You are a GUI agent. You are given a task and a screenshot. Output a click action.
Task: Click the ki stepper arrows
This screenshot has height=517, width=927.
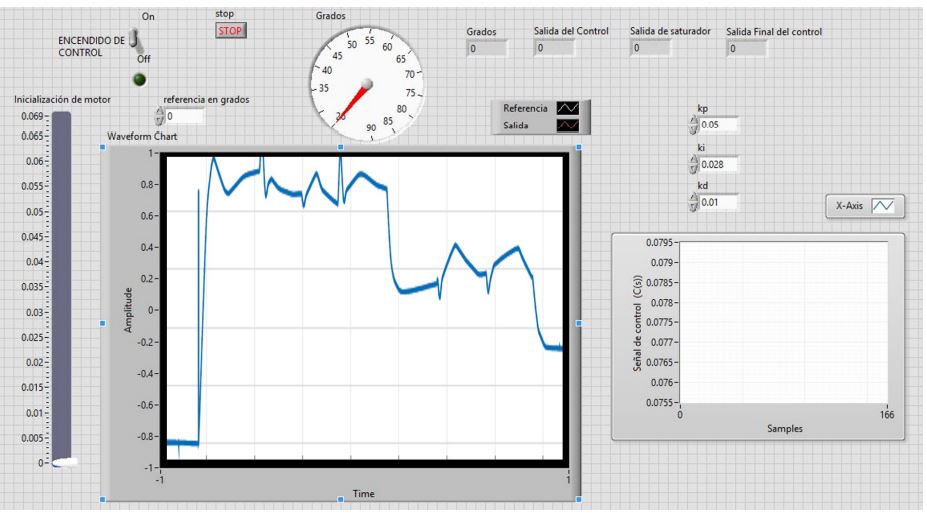(693, 164)
